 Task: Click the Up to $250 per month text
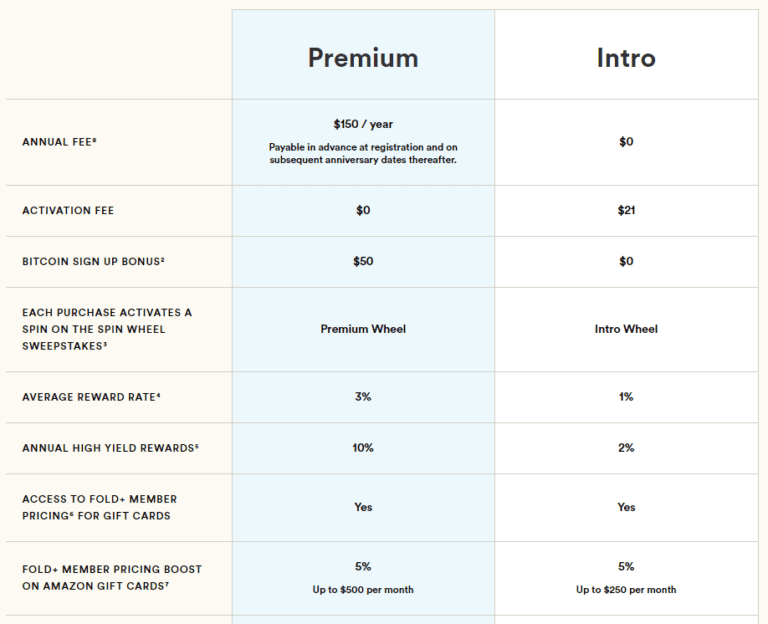(626, 590)
